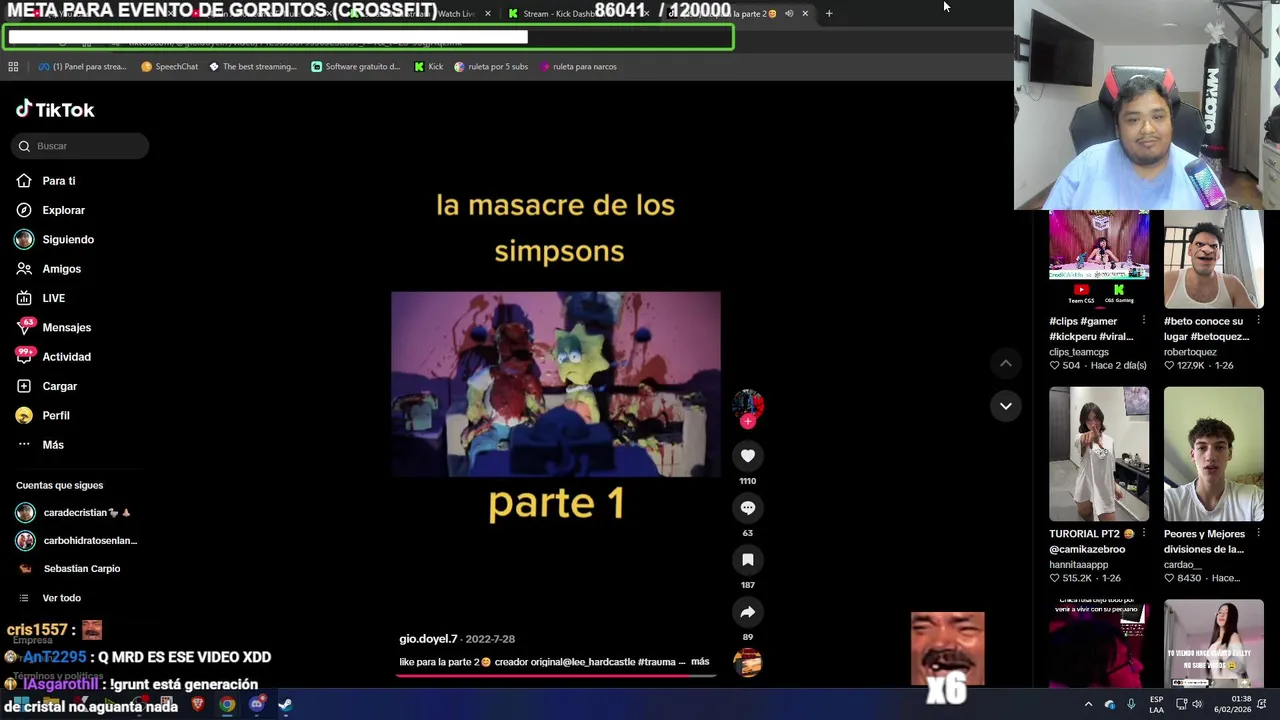Click the Buscar search field
Screen dimensions: 1280x720
[x=80, y=146]
